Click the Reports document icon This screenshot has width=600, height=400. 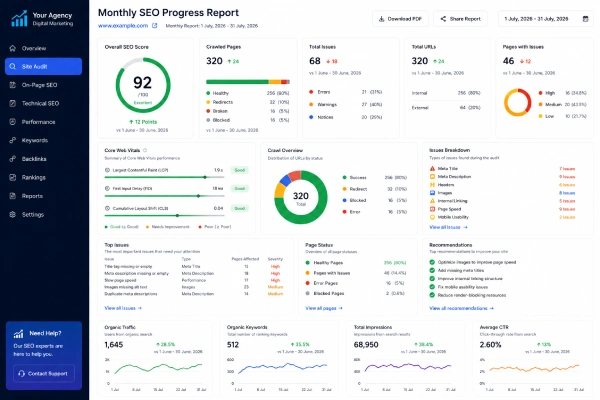[x=13, y=196]
